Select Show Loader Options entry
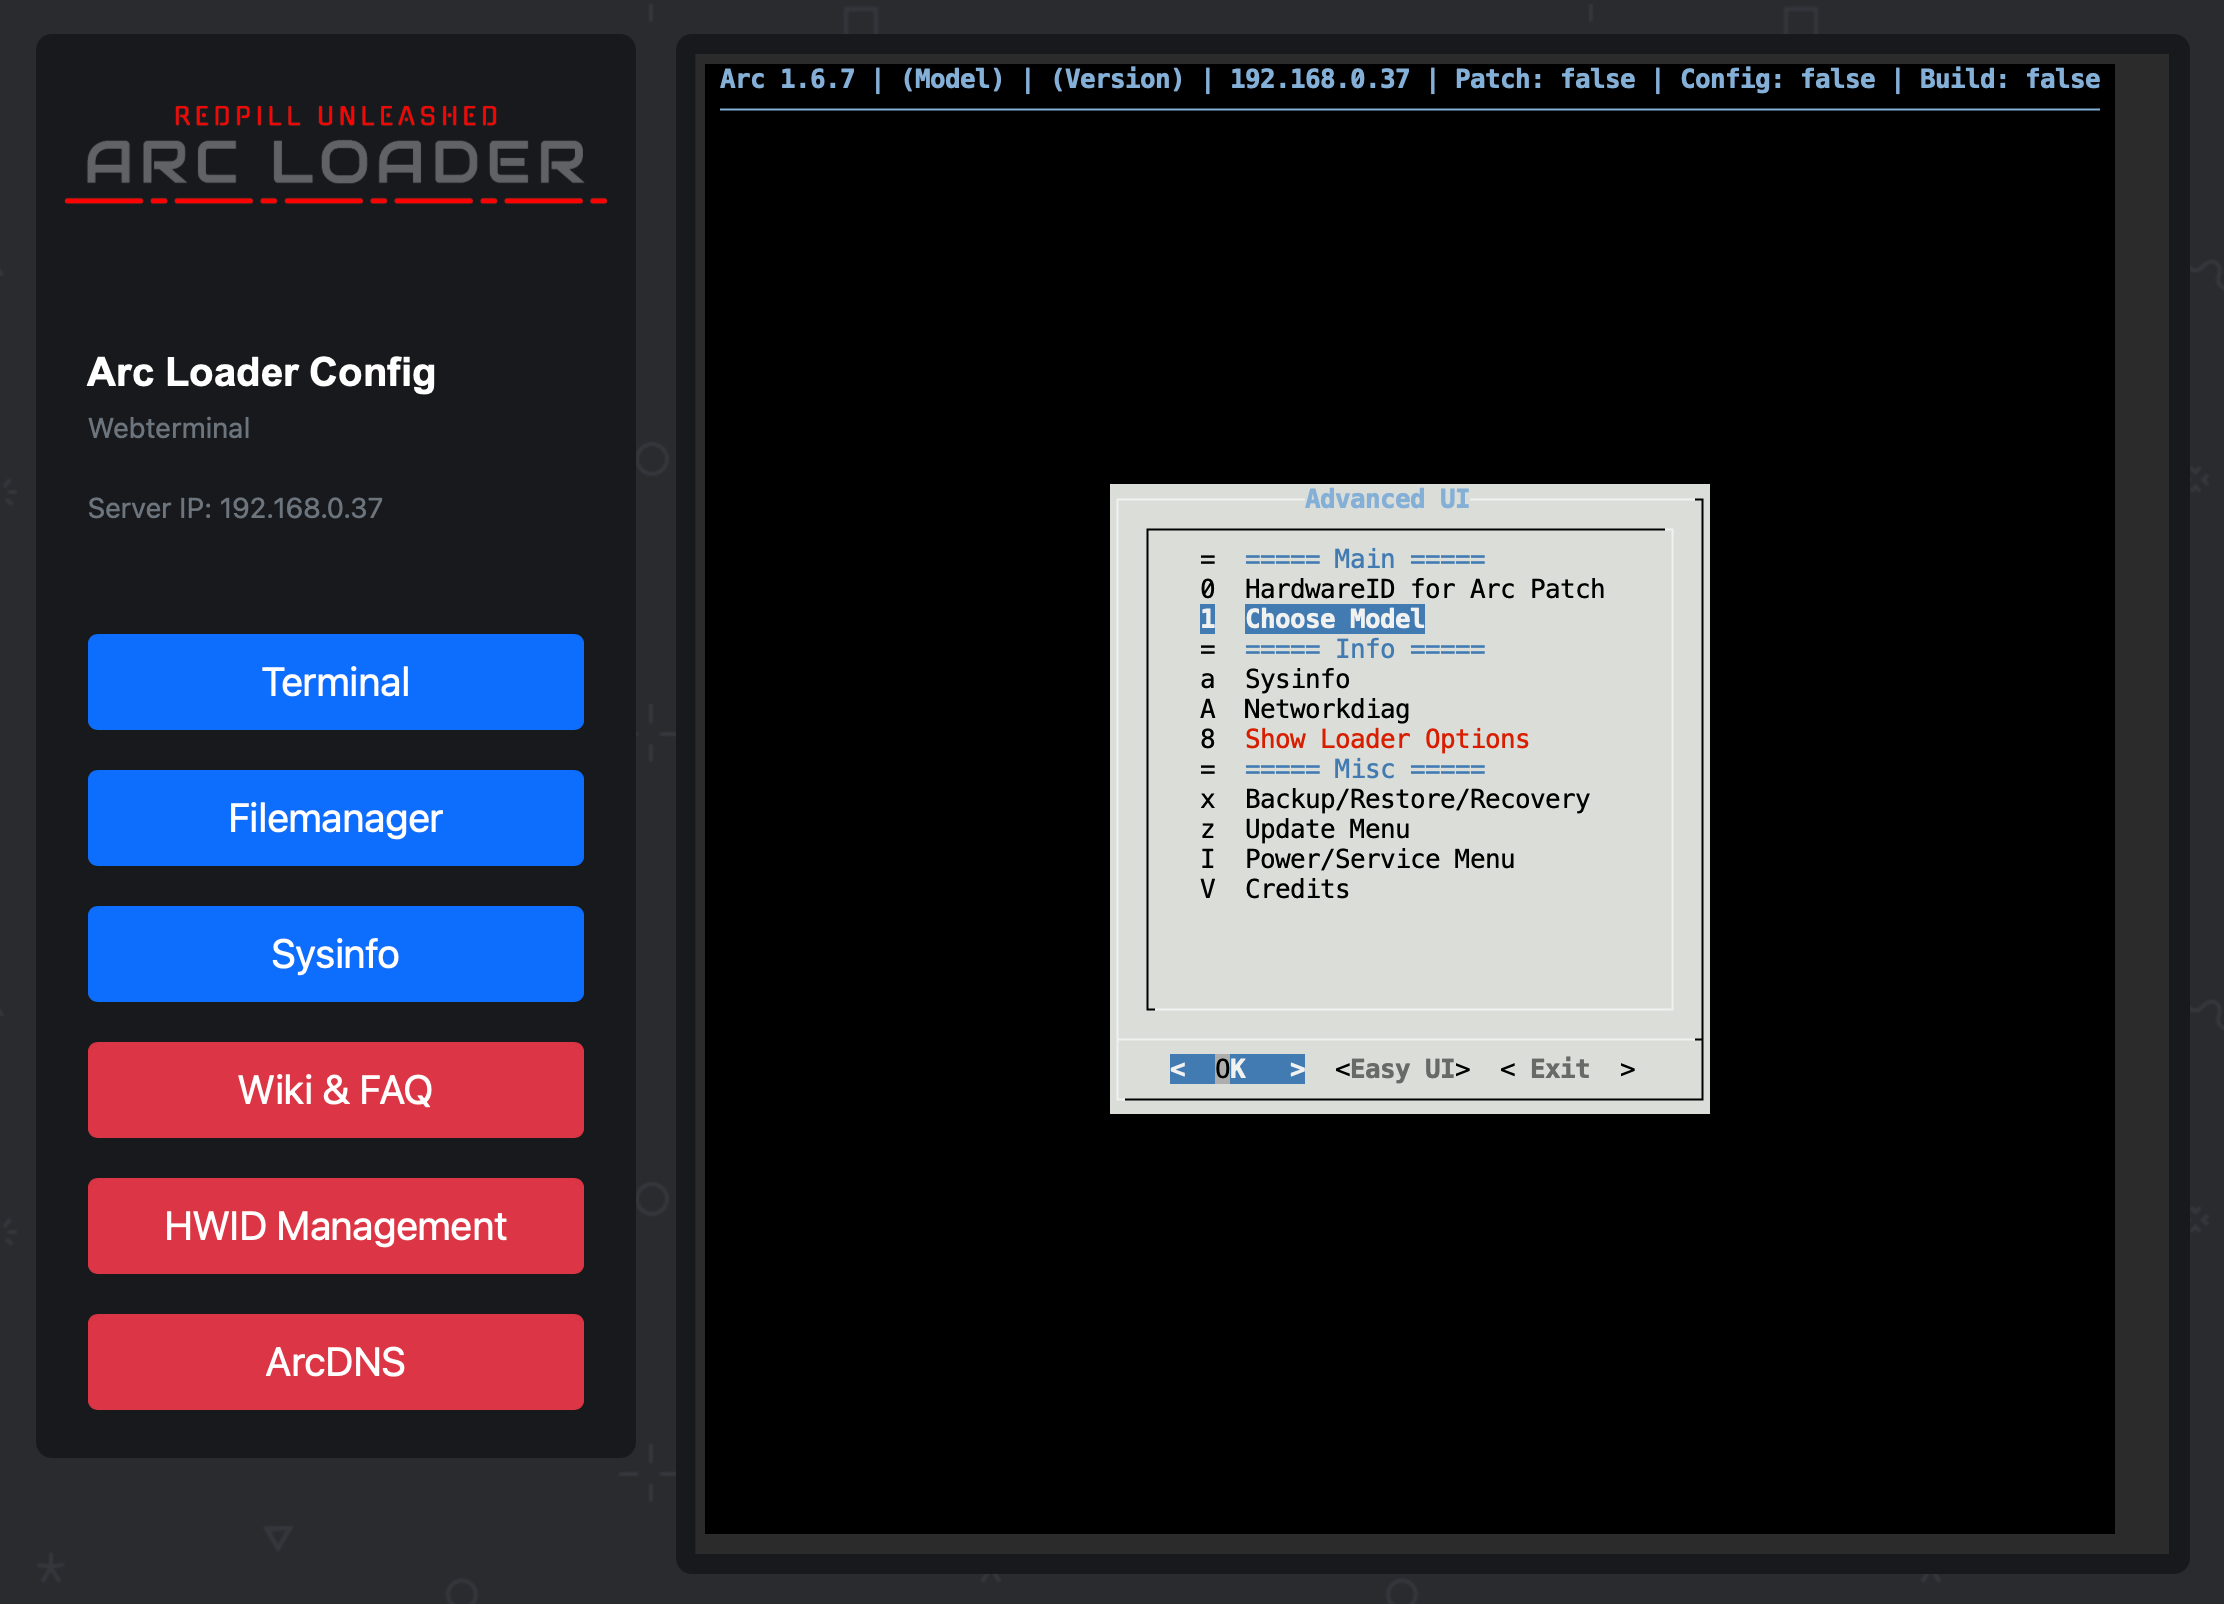This screenshot has width=2224, height=1604. pyautogui.click(x=1386, y=739)
